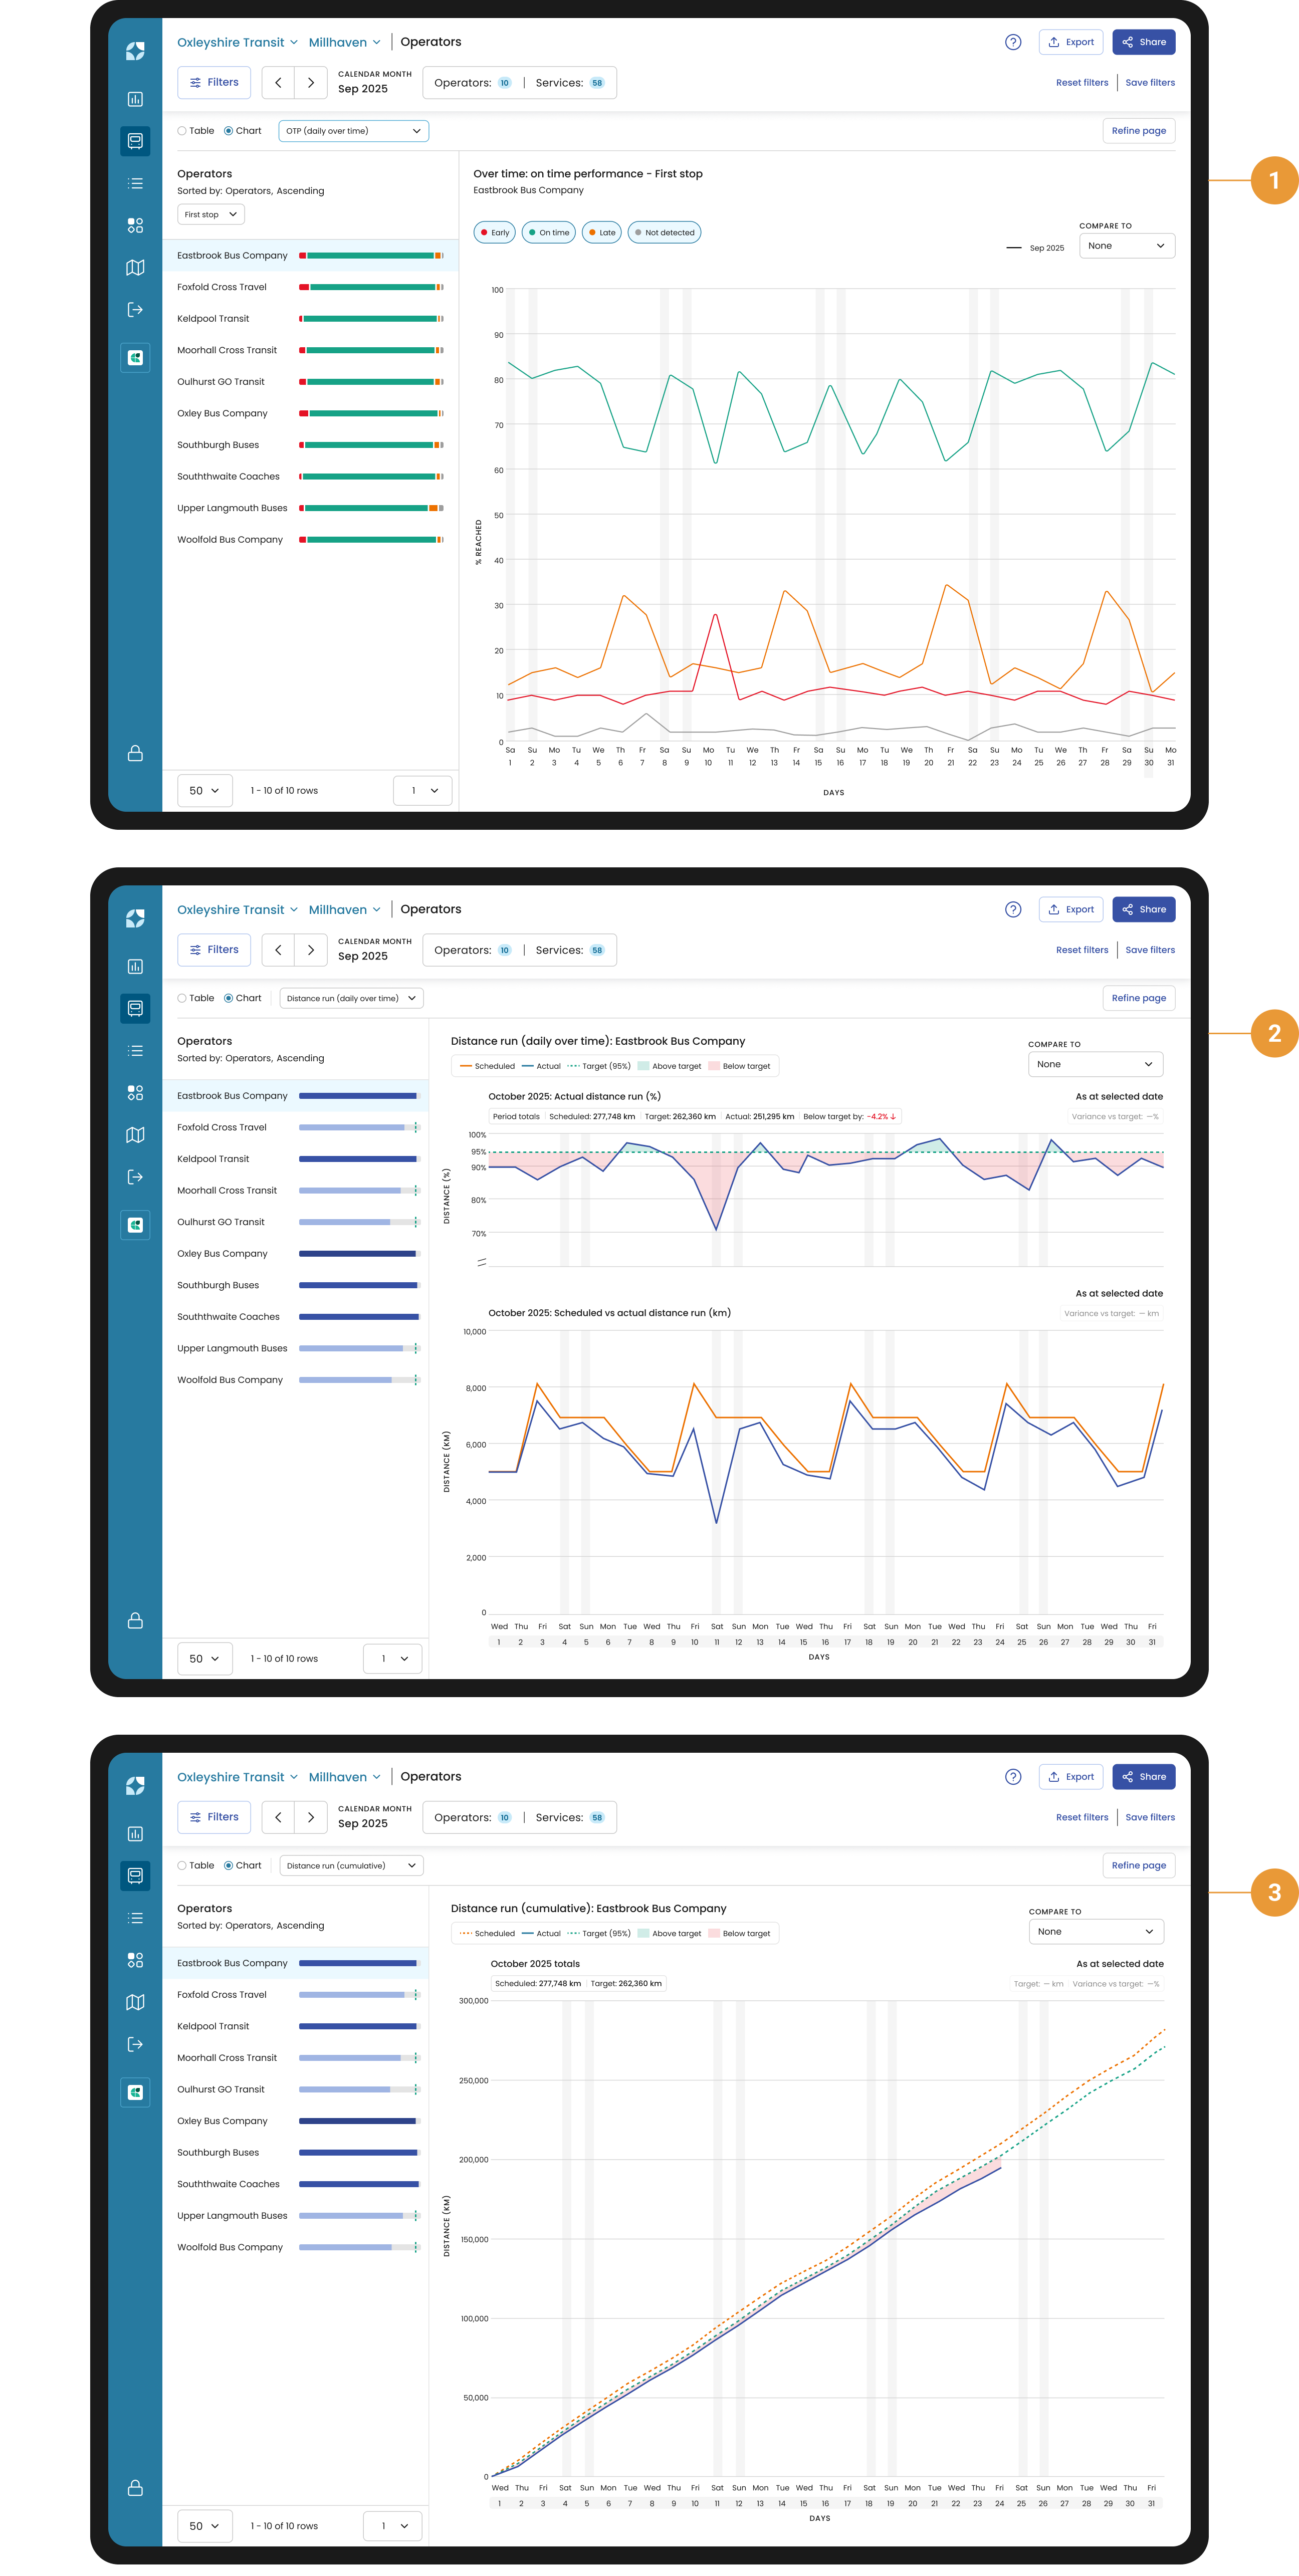Image resolution: width=1299 pixels, height=2576 pixels.
Task: Click Share button in top screenshot
Action: 1143,42
